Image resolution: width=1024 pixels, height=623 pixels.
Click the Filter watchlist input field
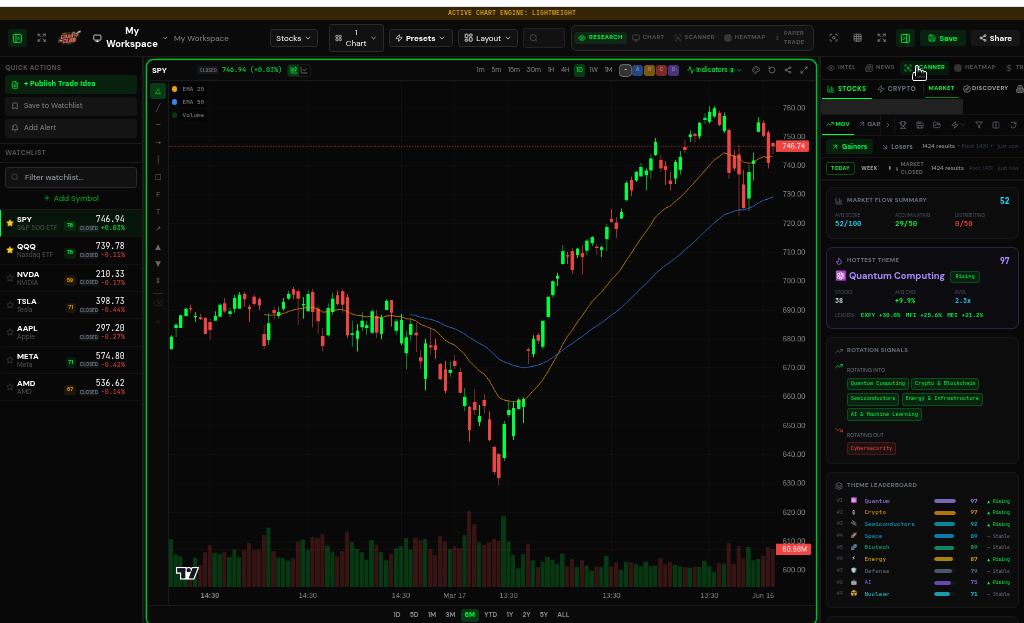point(71,178)
